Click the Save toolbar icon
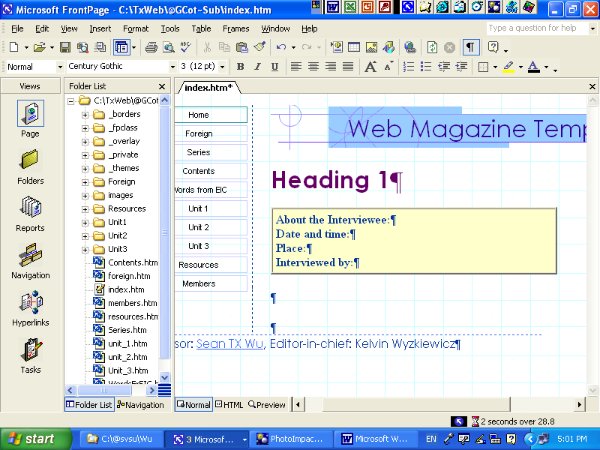Image resolution: width=600 pixels, height=450 pixels. pos(65,47)
